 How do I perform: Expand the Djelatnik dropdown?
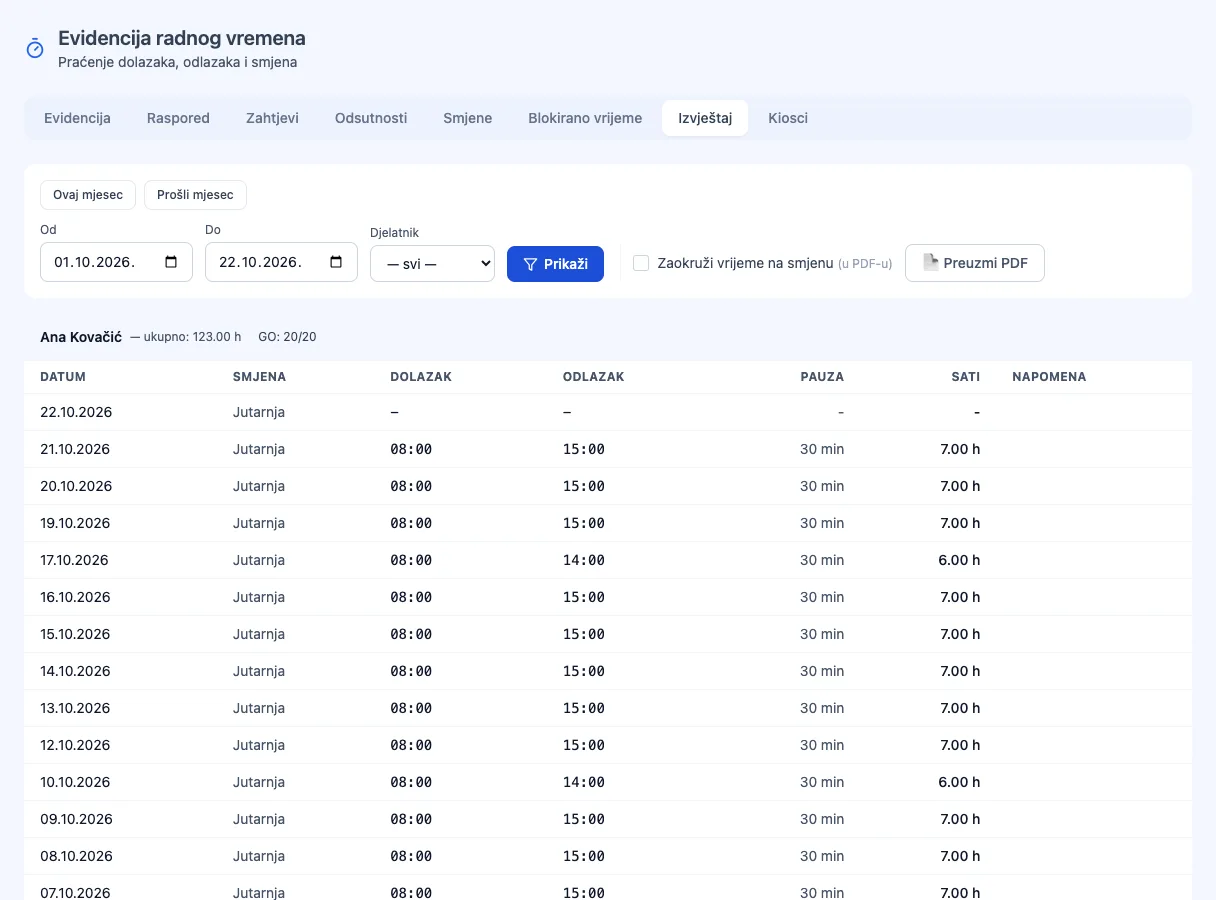(432, 263)
